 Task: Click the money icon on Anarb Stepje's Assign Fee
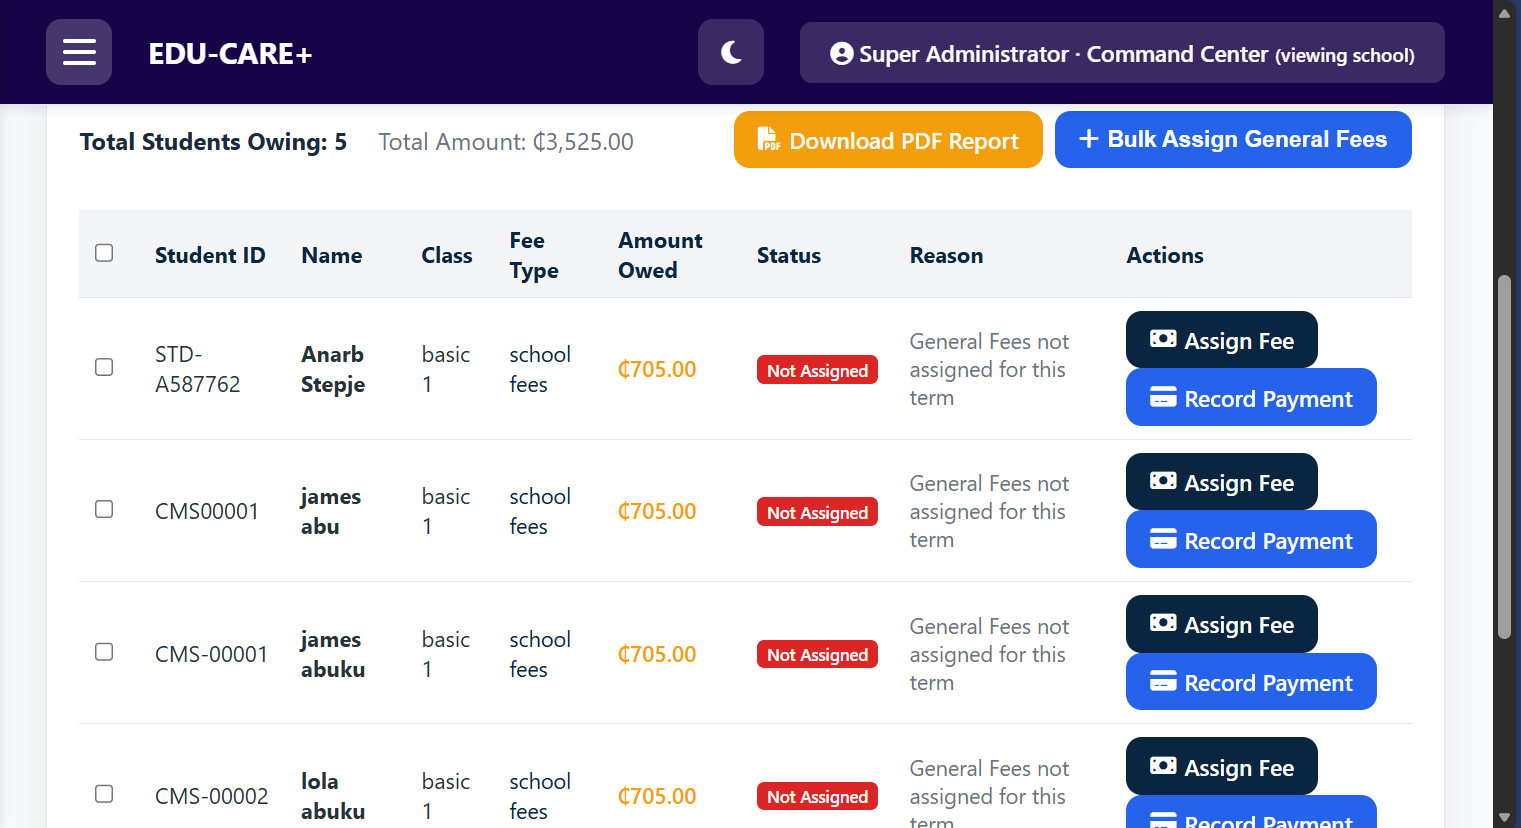click(x=1163, y=339)
